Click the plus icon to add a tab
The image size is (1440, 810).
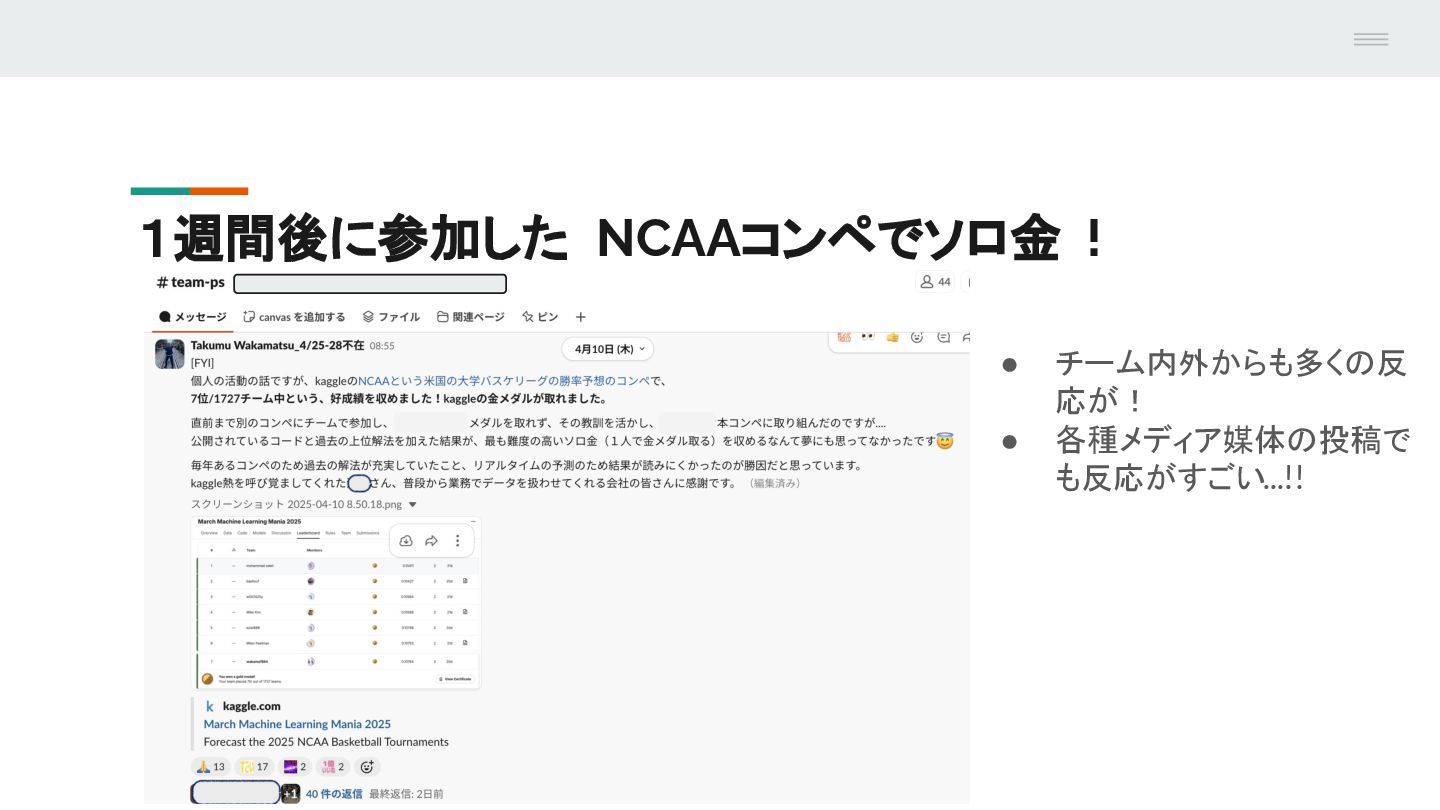581,317
